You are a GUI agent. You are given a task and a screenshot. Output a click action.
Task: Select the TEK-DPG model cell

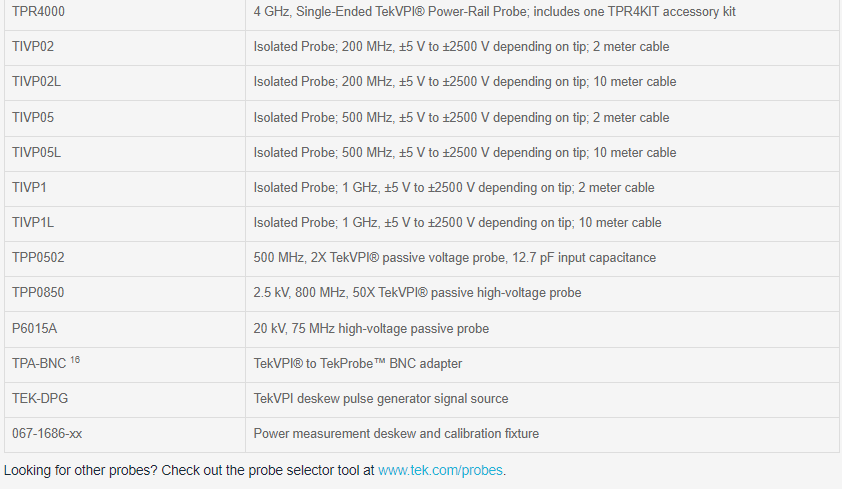click(x=40, y=399)
